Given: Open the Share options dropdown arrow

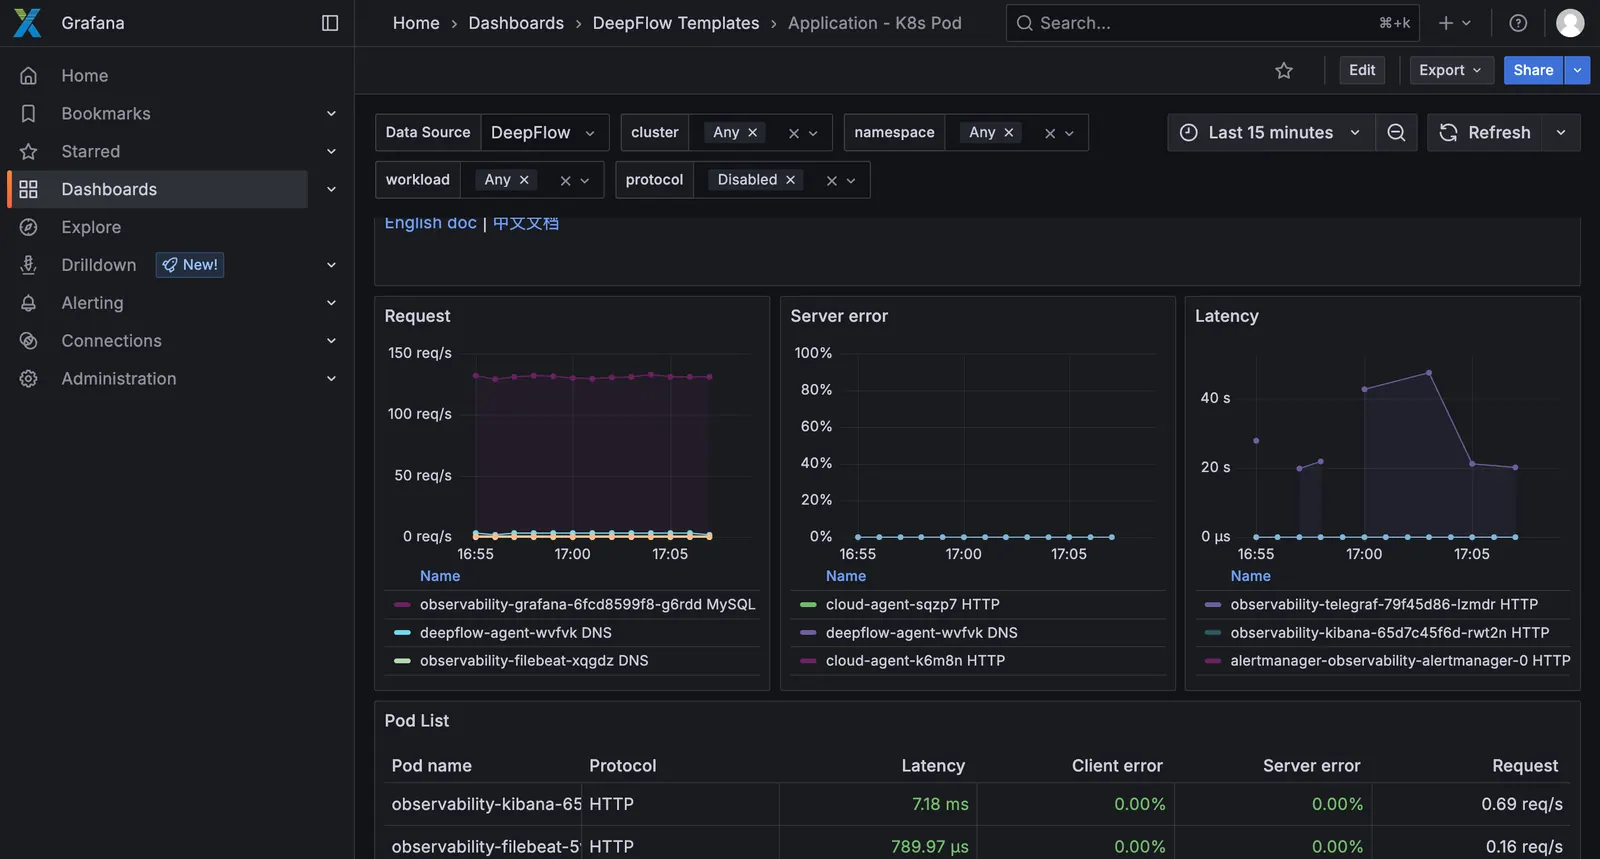Looking at the screenshot, I should [1577, 70].
